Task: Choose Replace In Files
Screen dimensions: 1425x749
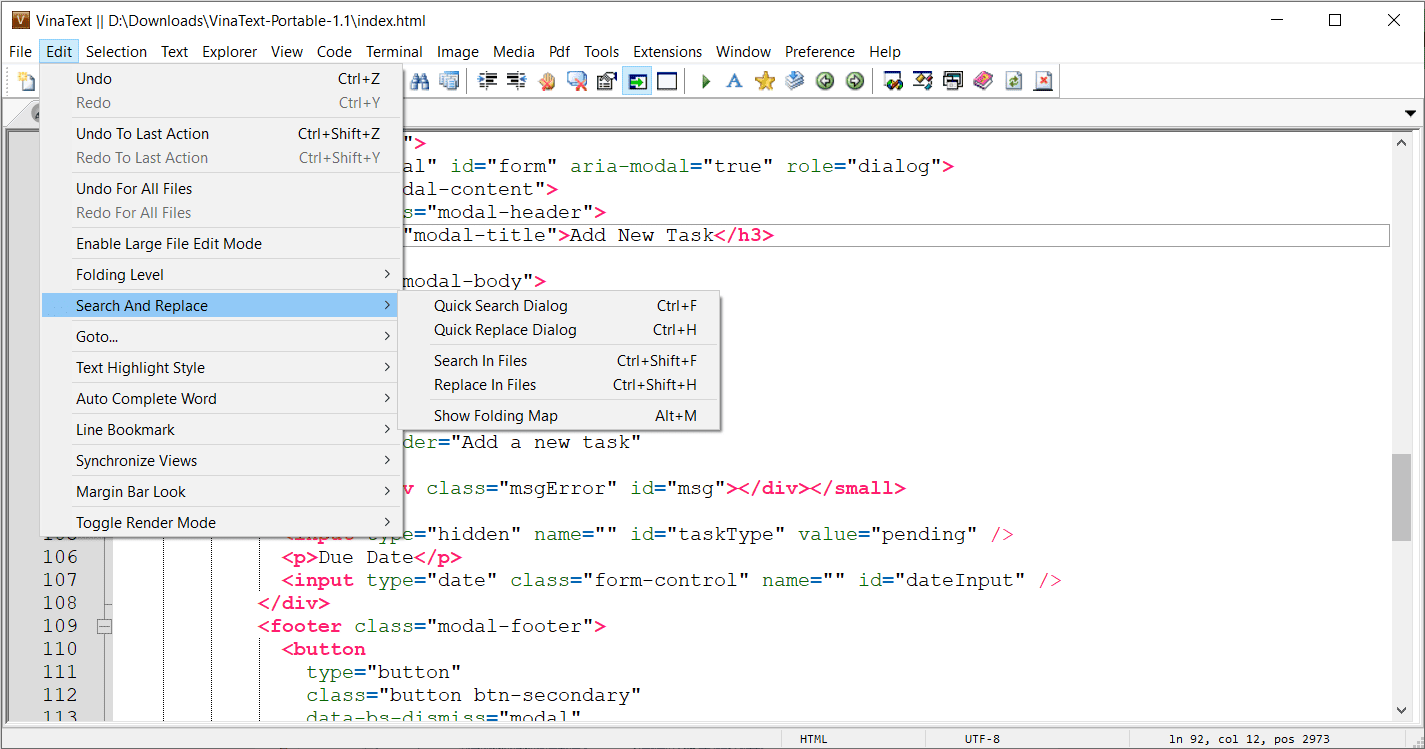Action: pos(559,384)
